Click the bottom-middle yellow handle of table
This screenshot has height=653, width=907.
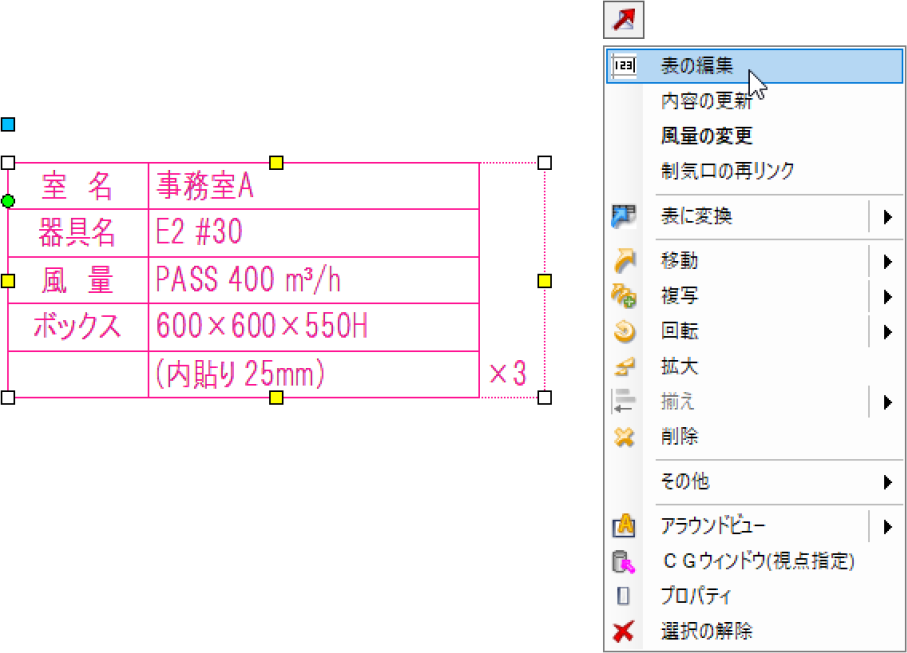276,397
